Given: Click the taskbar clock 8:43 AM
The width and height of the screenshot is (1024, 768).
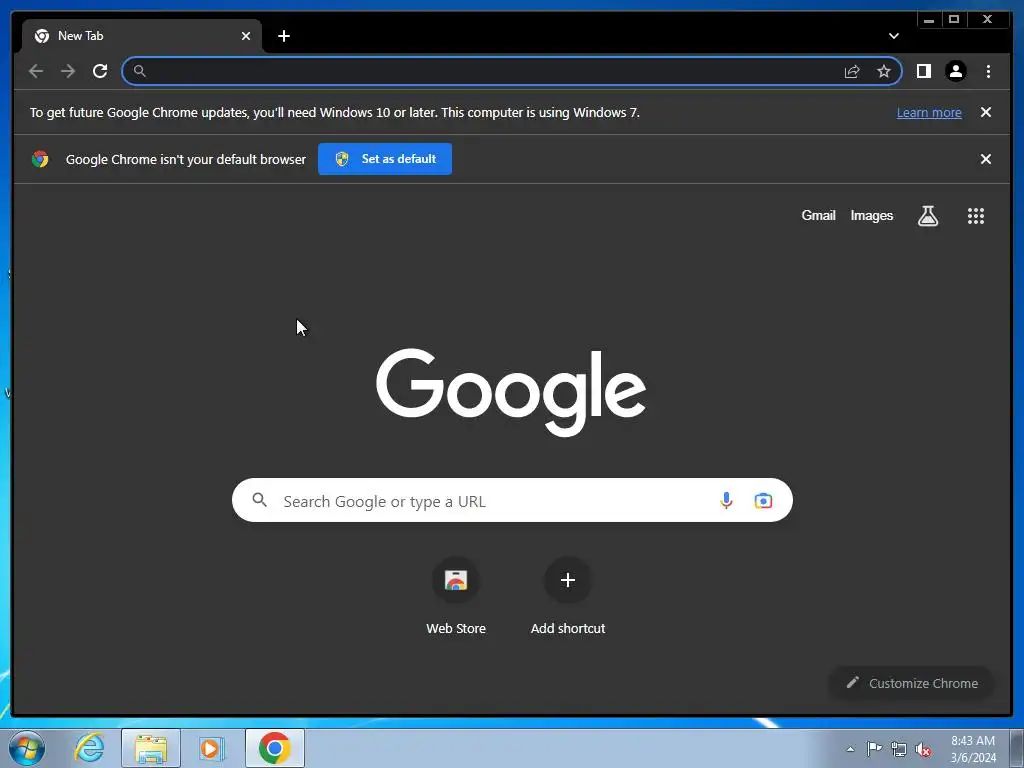Looking at the screenshot, I should click(x=972, y=749).
